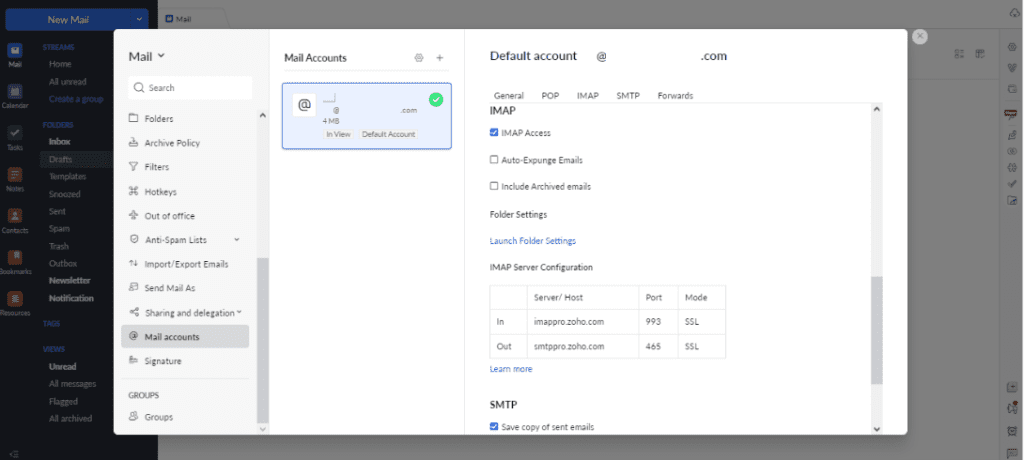Click the Filters funnel icon
Image resolution: width=1024 pixels, height=460 pixels.
pyautogui.click(x=133, y=167)
